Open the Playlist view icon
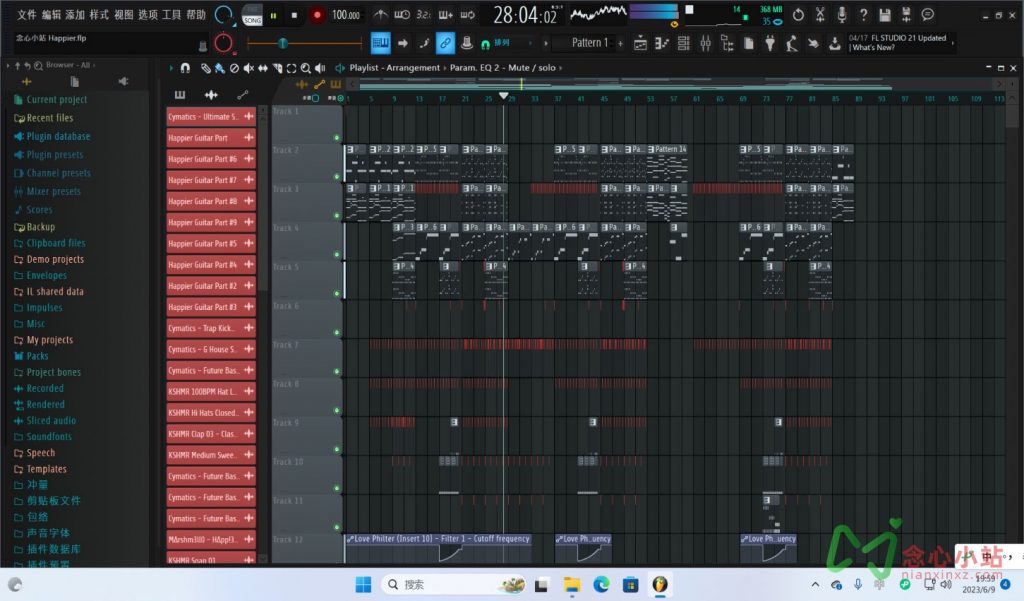Viewport: 1024px width, 601px height. 641,44
